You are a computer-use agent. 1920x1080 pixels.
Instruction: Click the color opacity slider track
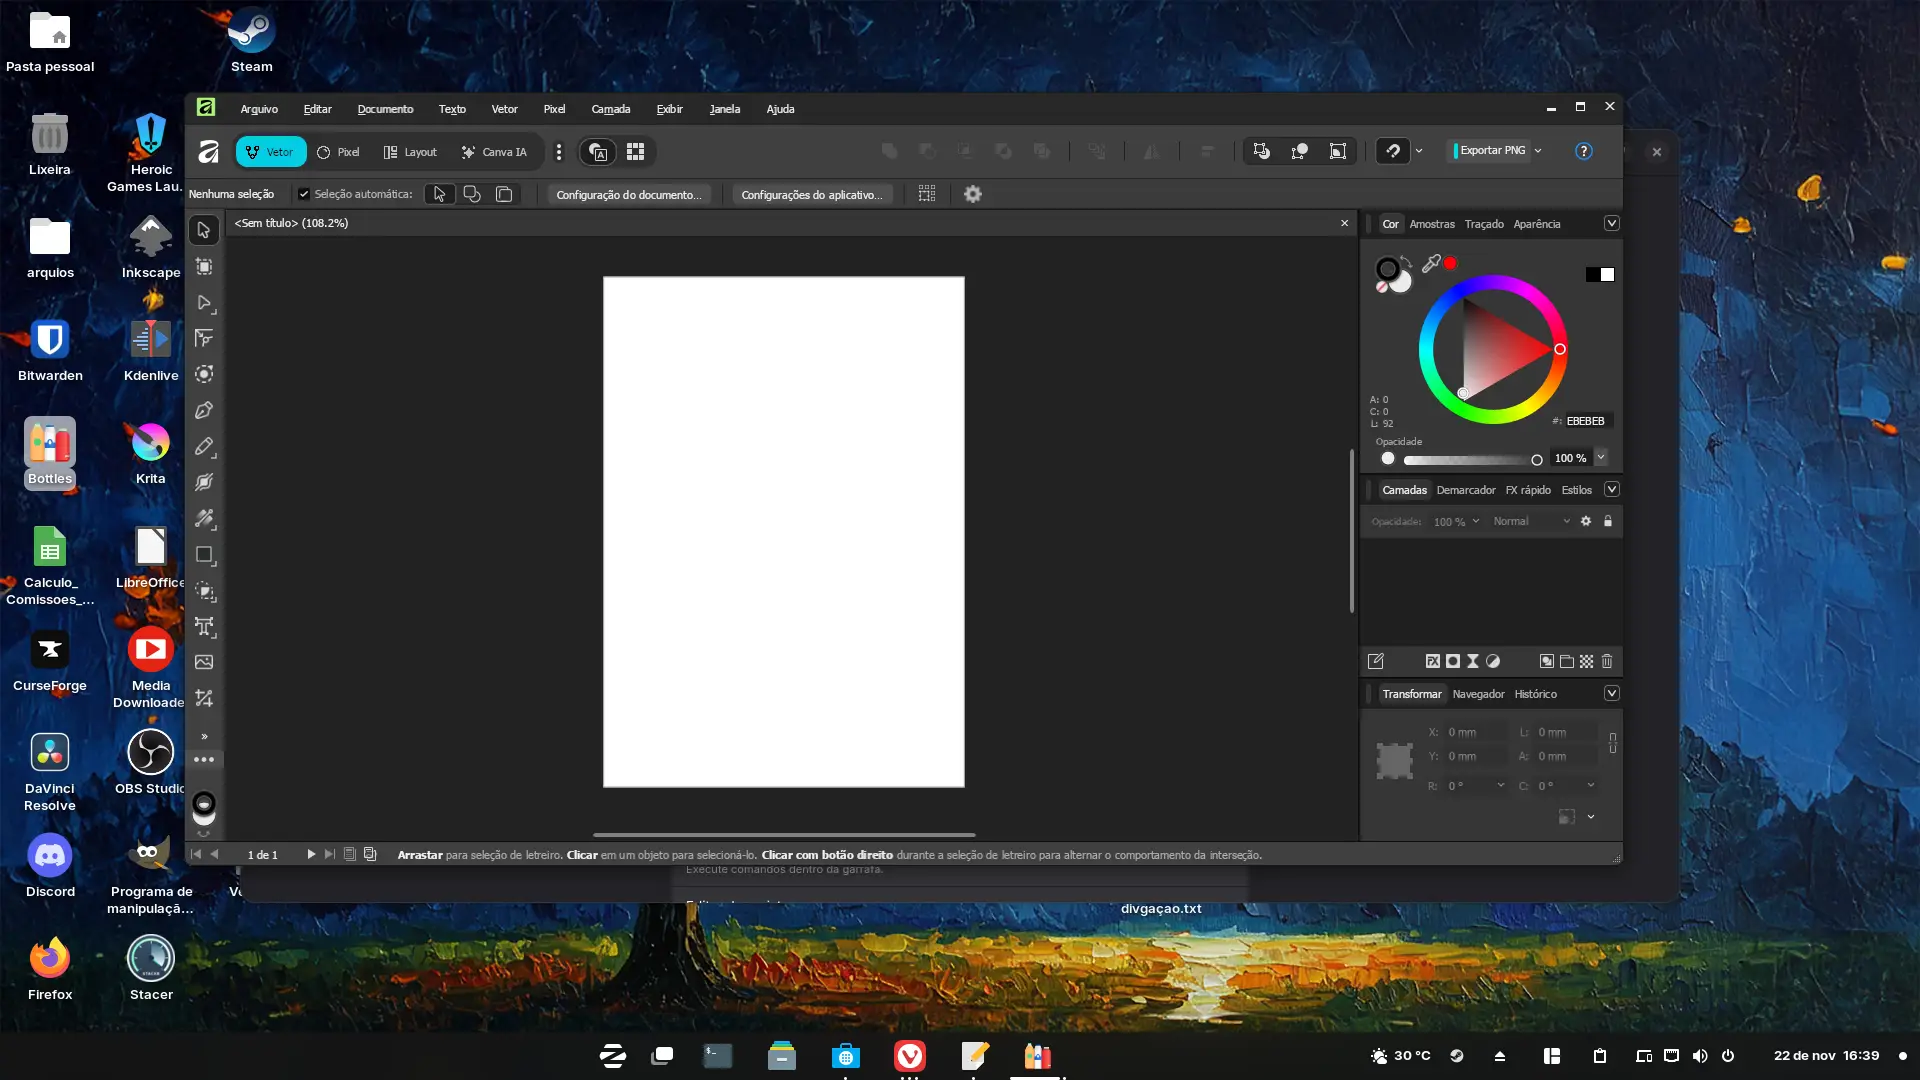[x=1469, y=460]
